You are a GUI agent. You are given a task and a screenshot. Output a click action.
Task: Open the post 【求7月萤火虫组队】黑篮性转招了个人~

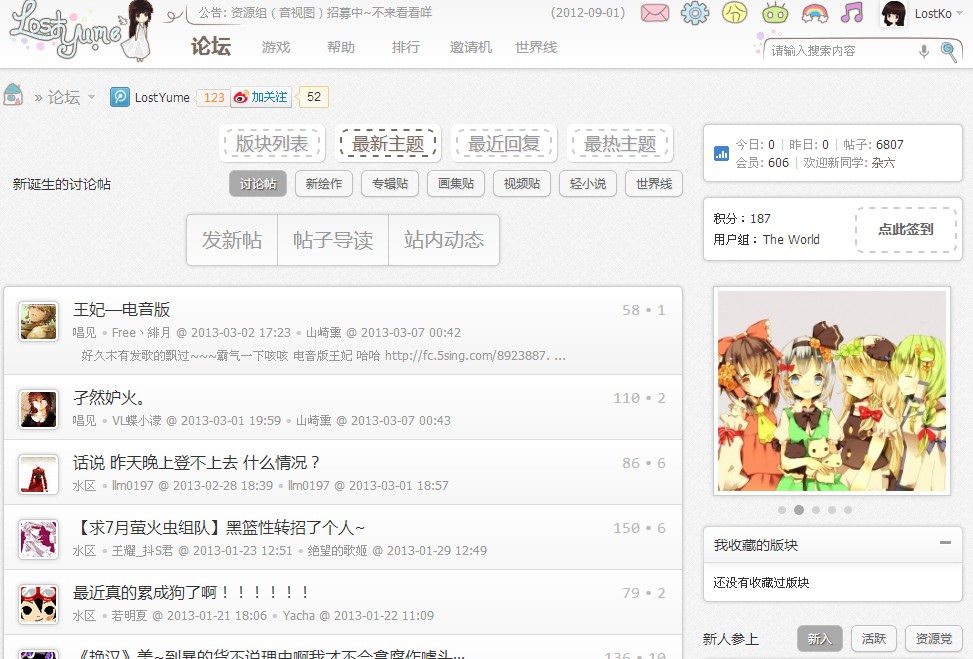(219, 528)
